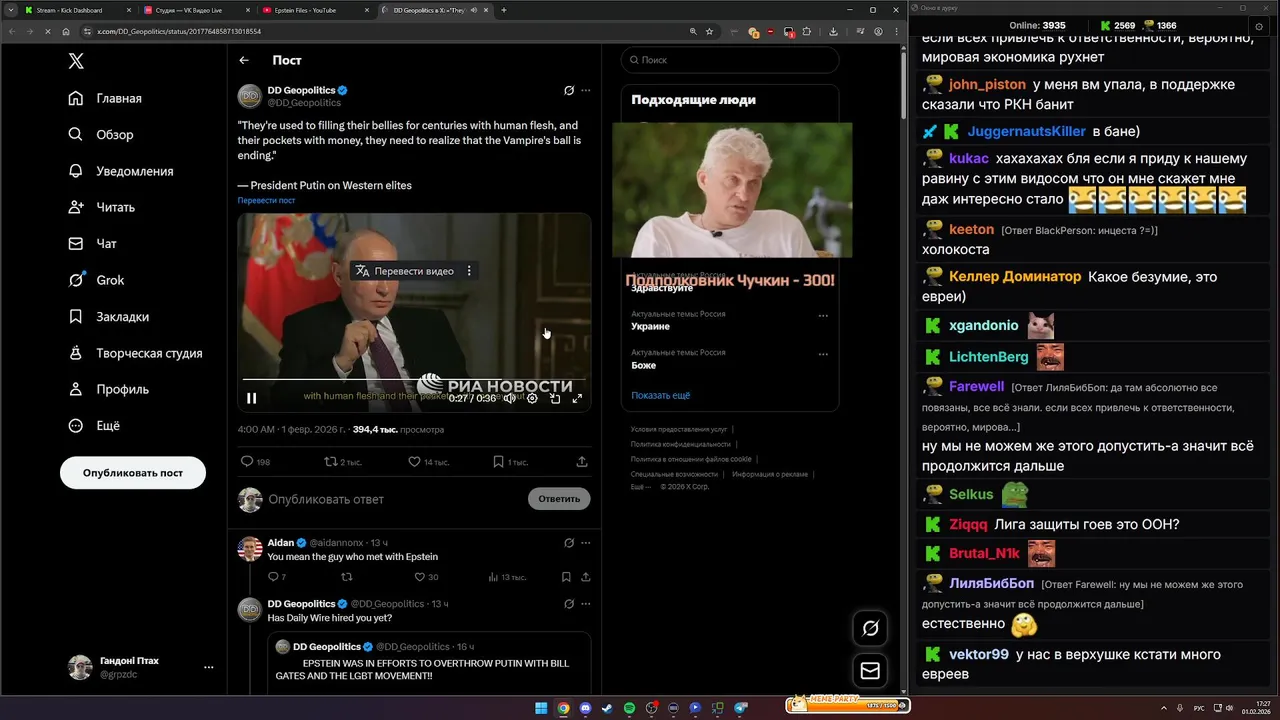Seek on the video progress bar

point(414,380)
